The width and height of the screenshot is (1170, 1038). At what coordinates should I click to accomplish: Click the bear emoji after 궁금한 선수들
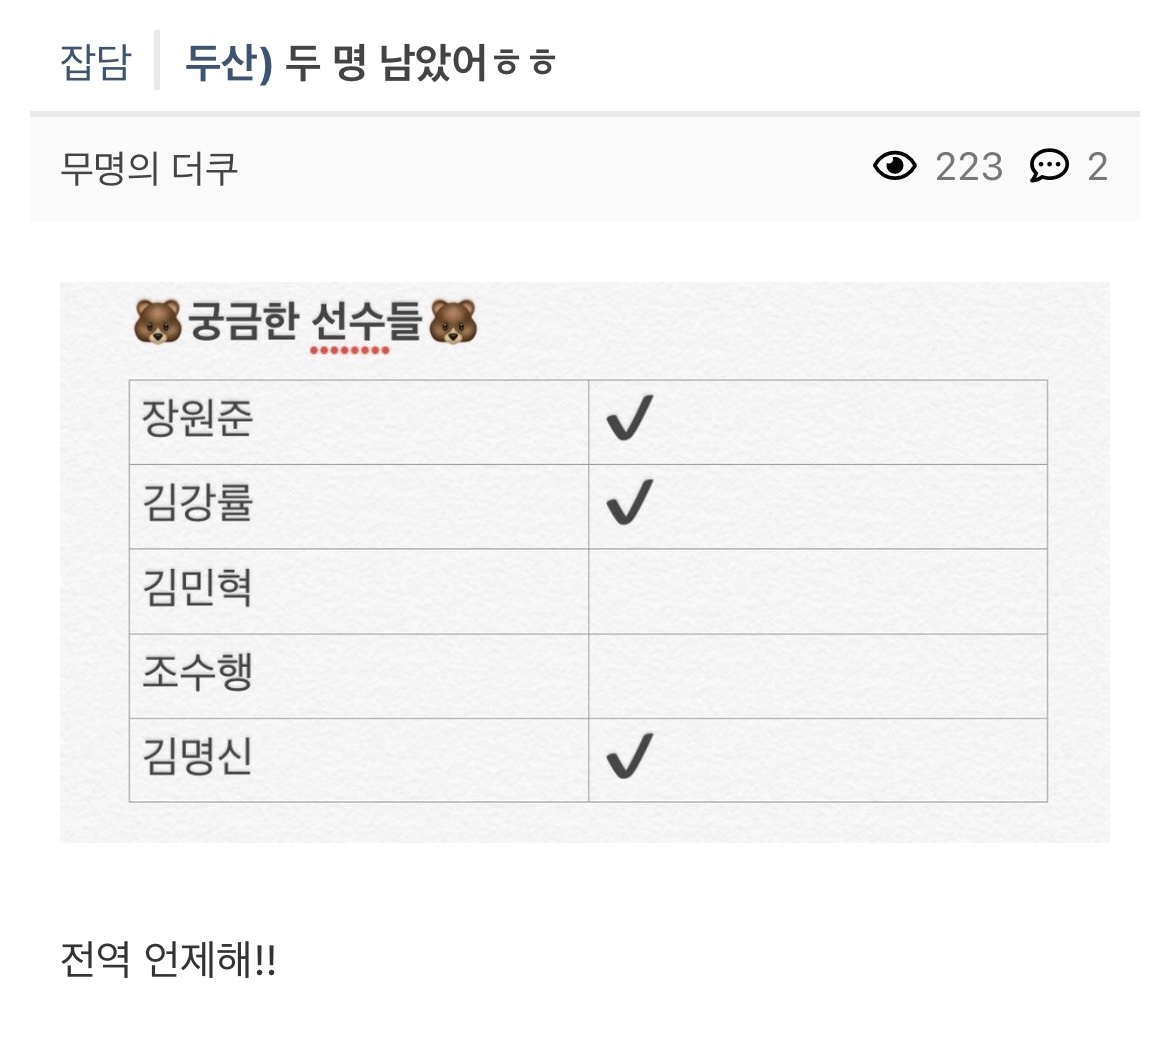point(453,323)
